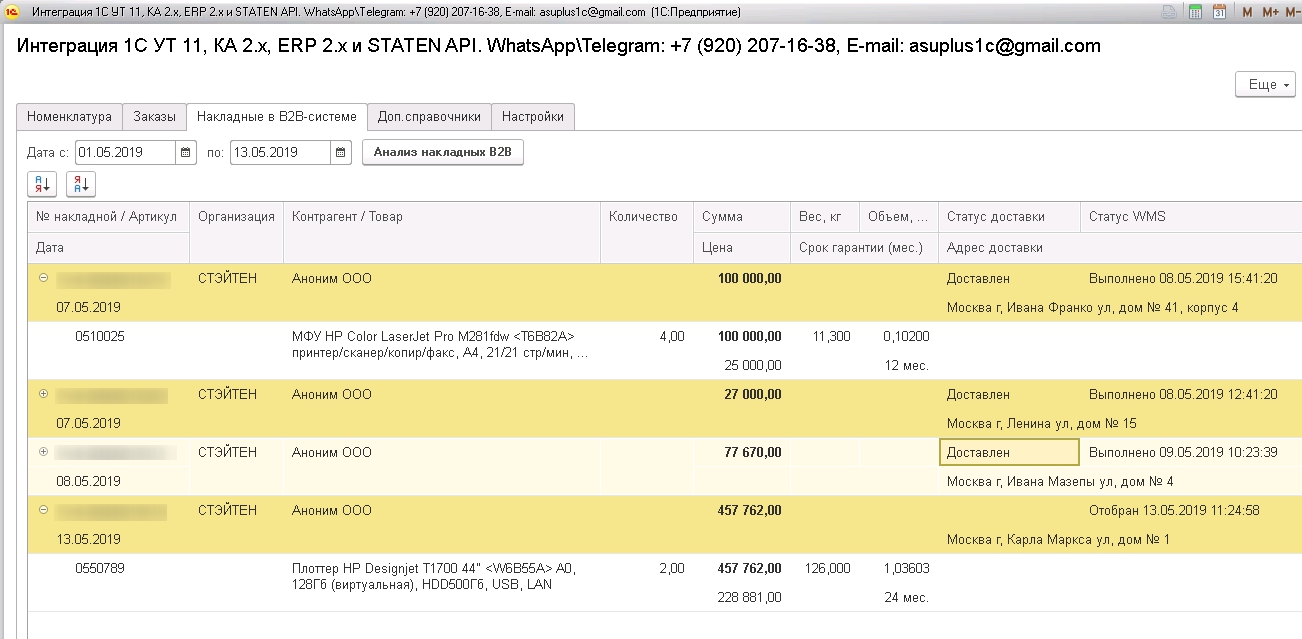Click the 'Статус WMS' column header

[x=1190, y=217]
